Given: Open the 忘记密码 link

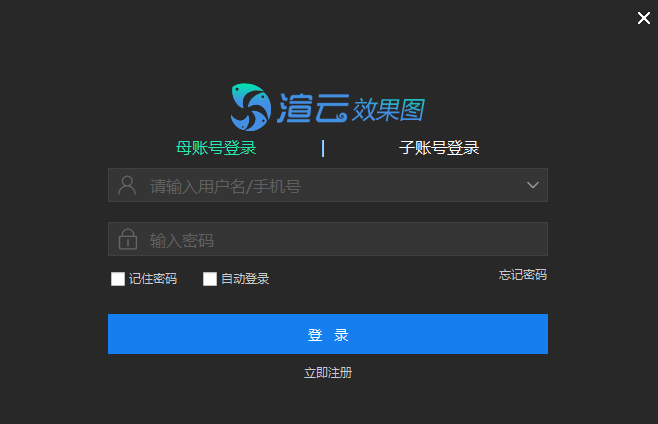Looking at the screenshot, I should click(523, 275).
